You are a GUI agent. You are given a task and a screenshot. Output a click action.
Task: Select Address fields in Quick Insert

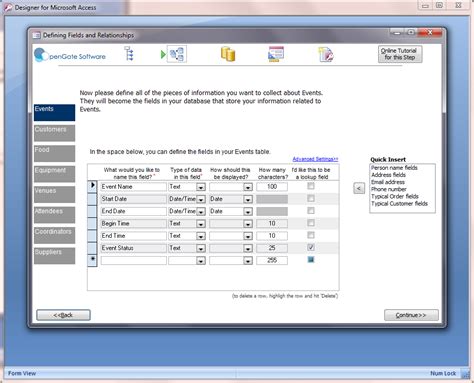click(x=388, y=175)
